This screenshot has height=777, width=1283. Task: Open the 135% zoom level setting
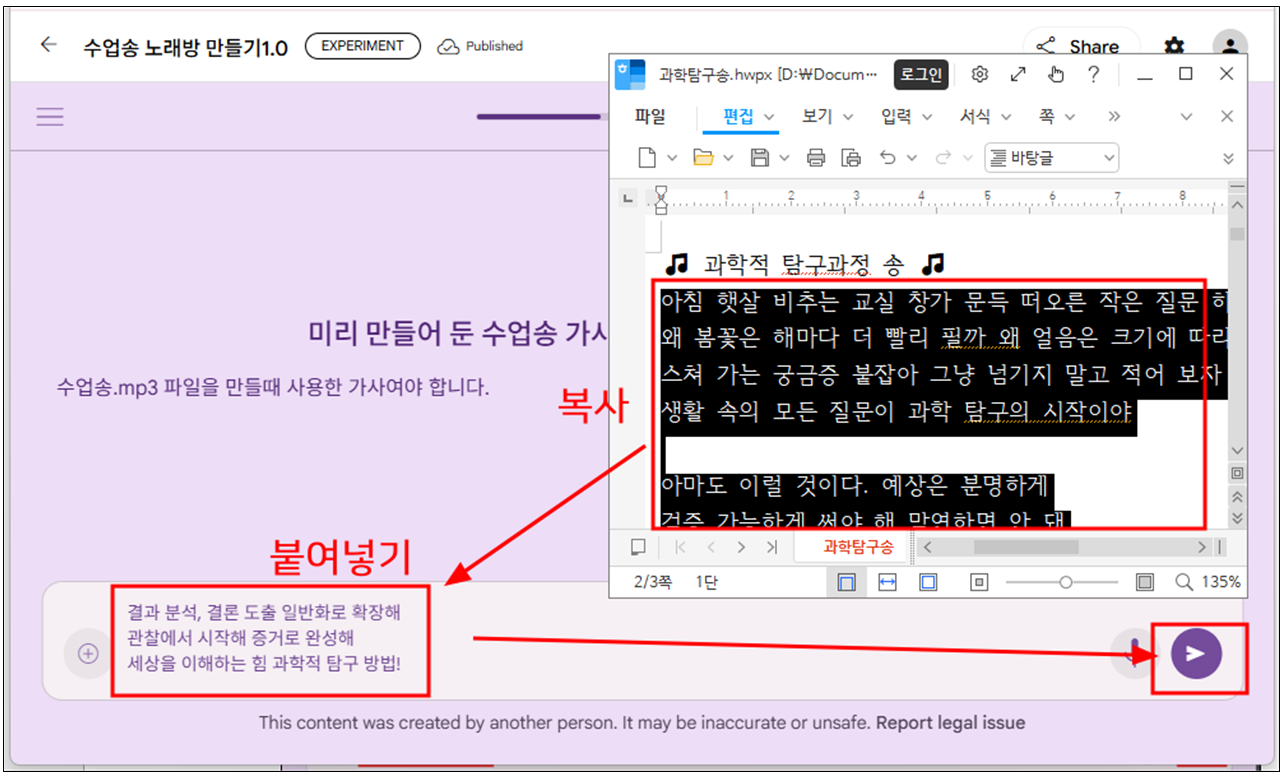1220,582
